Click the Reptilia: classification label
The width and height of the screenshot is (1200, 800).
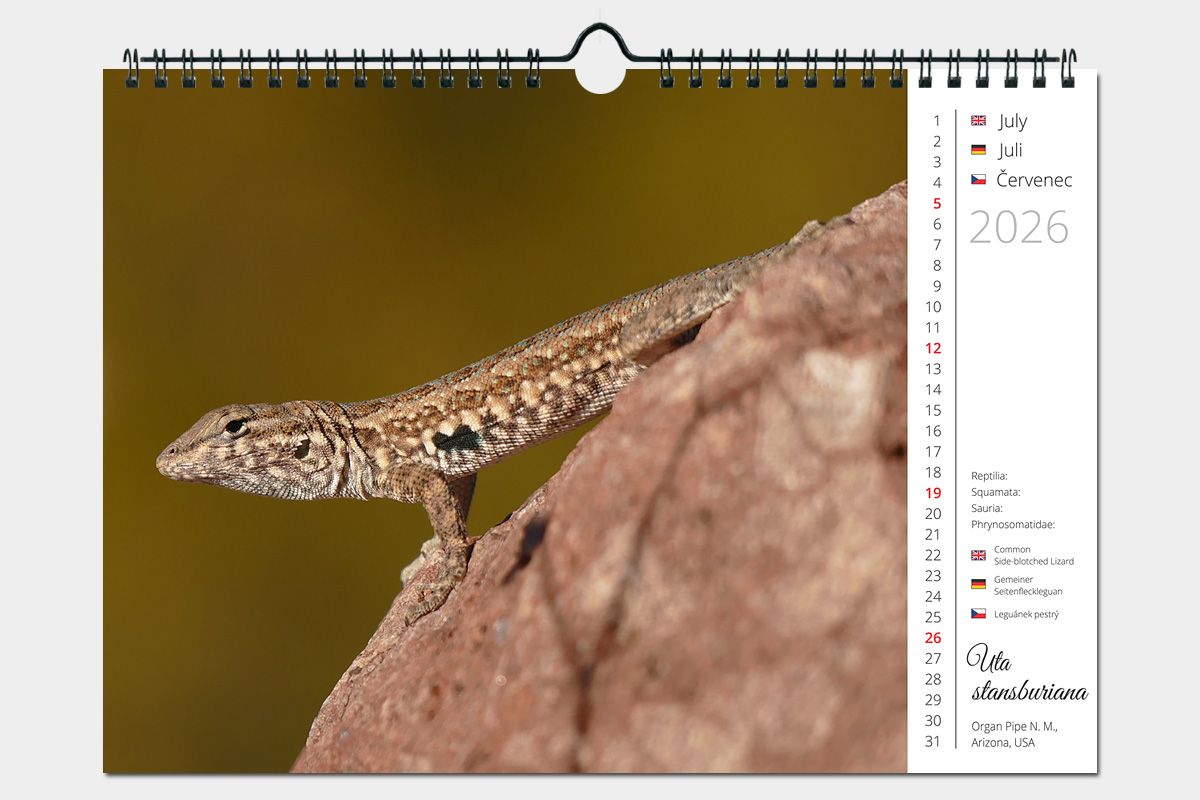(x=989, y=476)
